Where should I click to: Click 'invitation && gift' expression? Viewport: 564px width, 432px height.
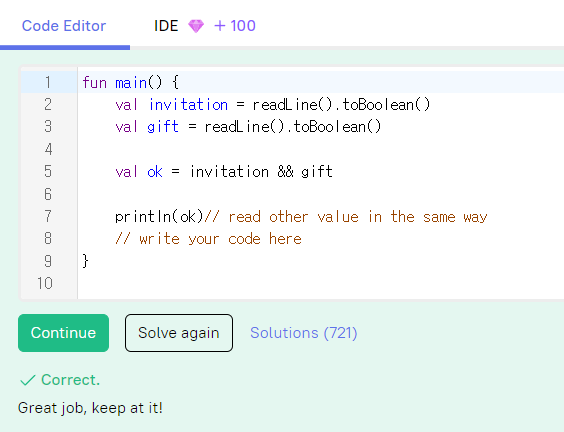[x=261, y=172]
